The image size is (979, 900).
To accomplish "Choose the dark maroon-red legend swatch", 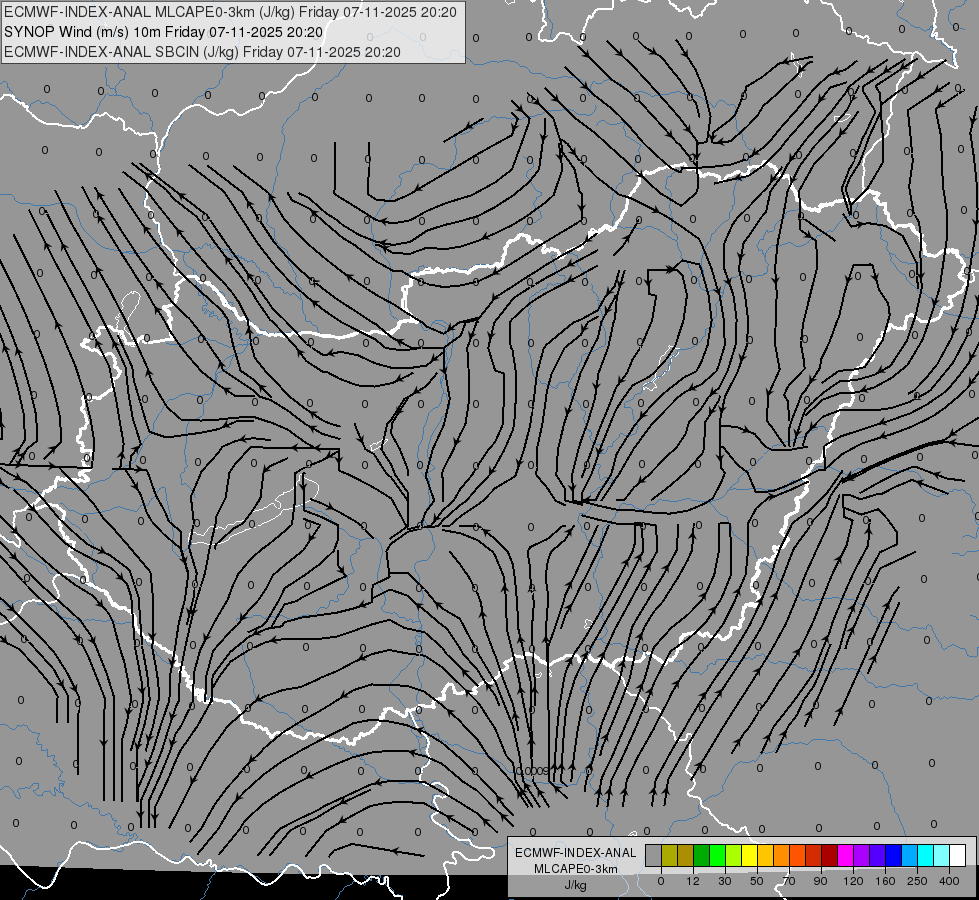I will (830, 855).
